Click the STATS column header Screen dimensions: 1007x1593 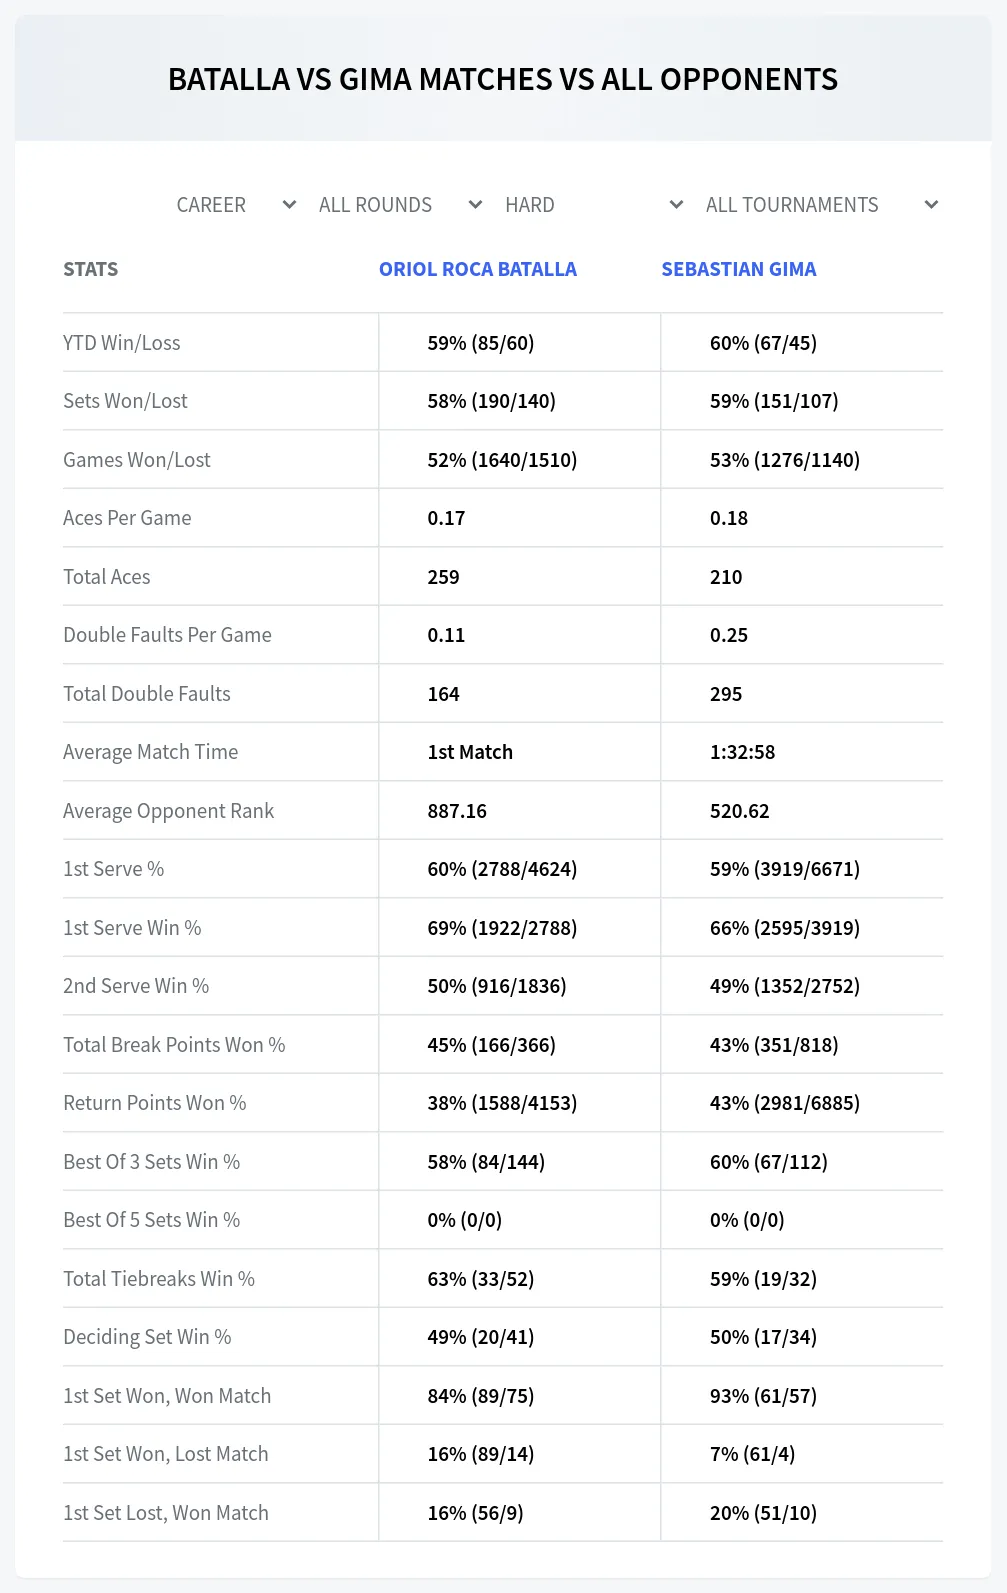[x=91, y=269]
